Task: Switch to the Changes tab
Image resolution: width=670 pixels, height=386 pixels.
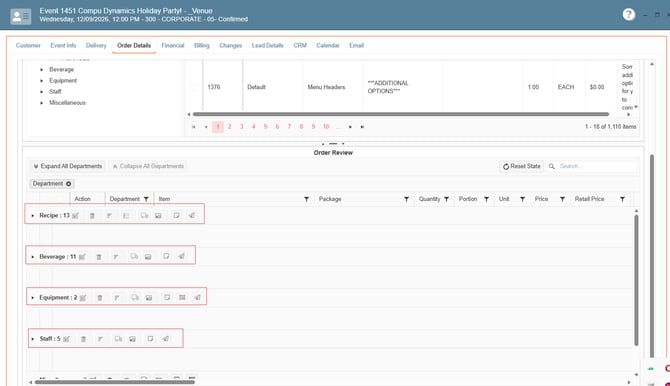Action: click(x=230, y=45)
